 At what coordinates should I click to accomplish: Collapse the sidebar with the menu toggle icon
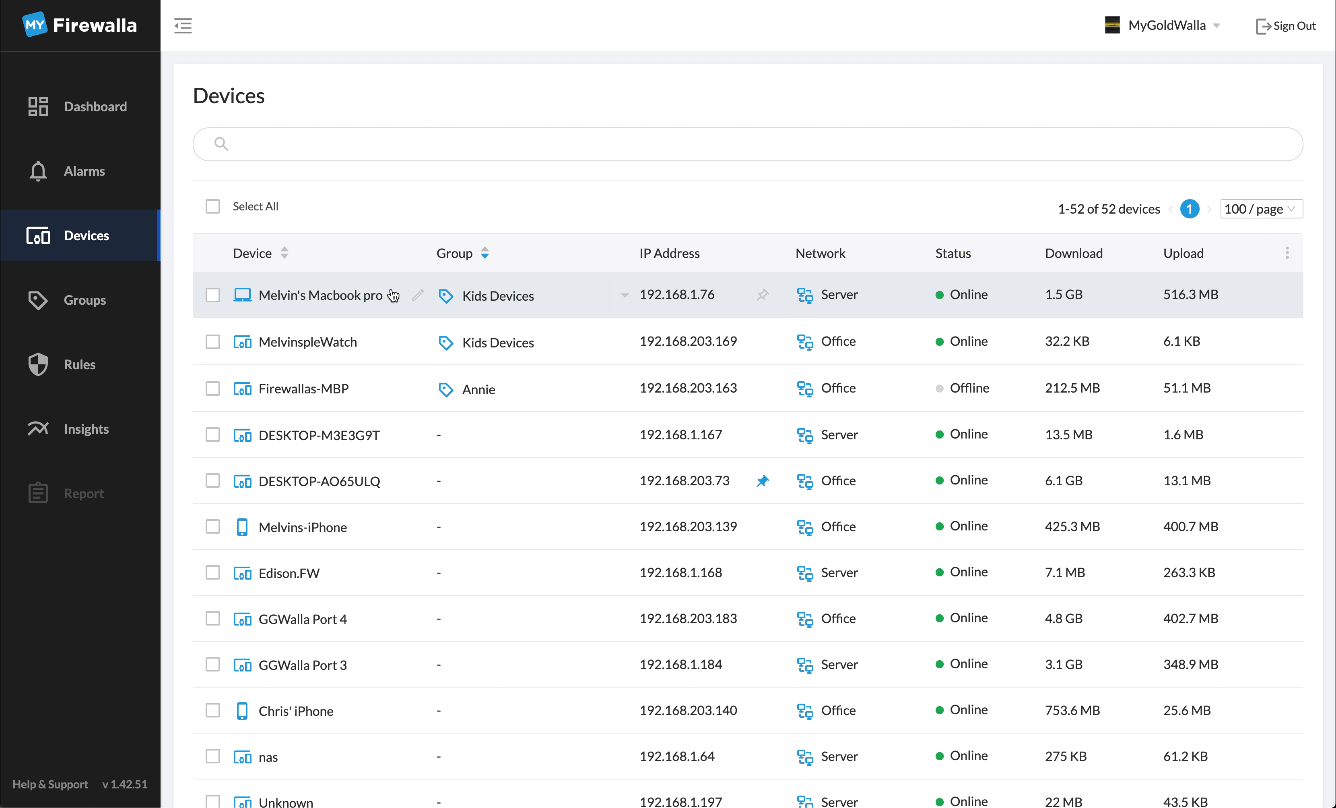(x=183, y=26)
